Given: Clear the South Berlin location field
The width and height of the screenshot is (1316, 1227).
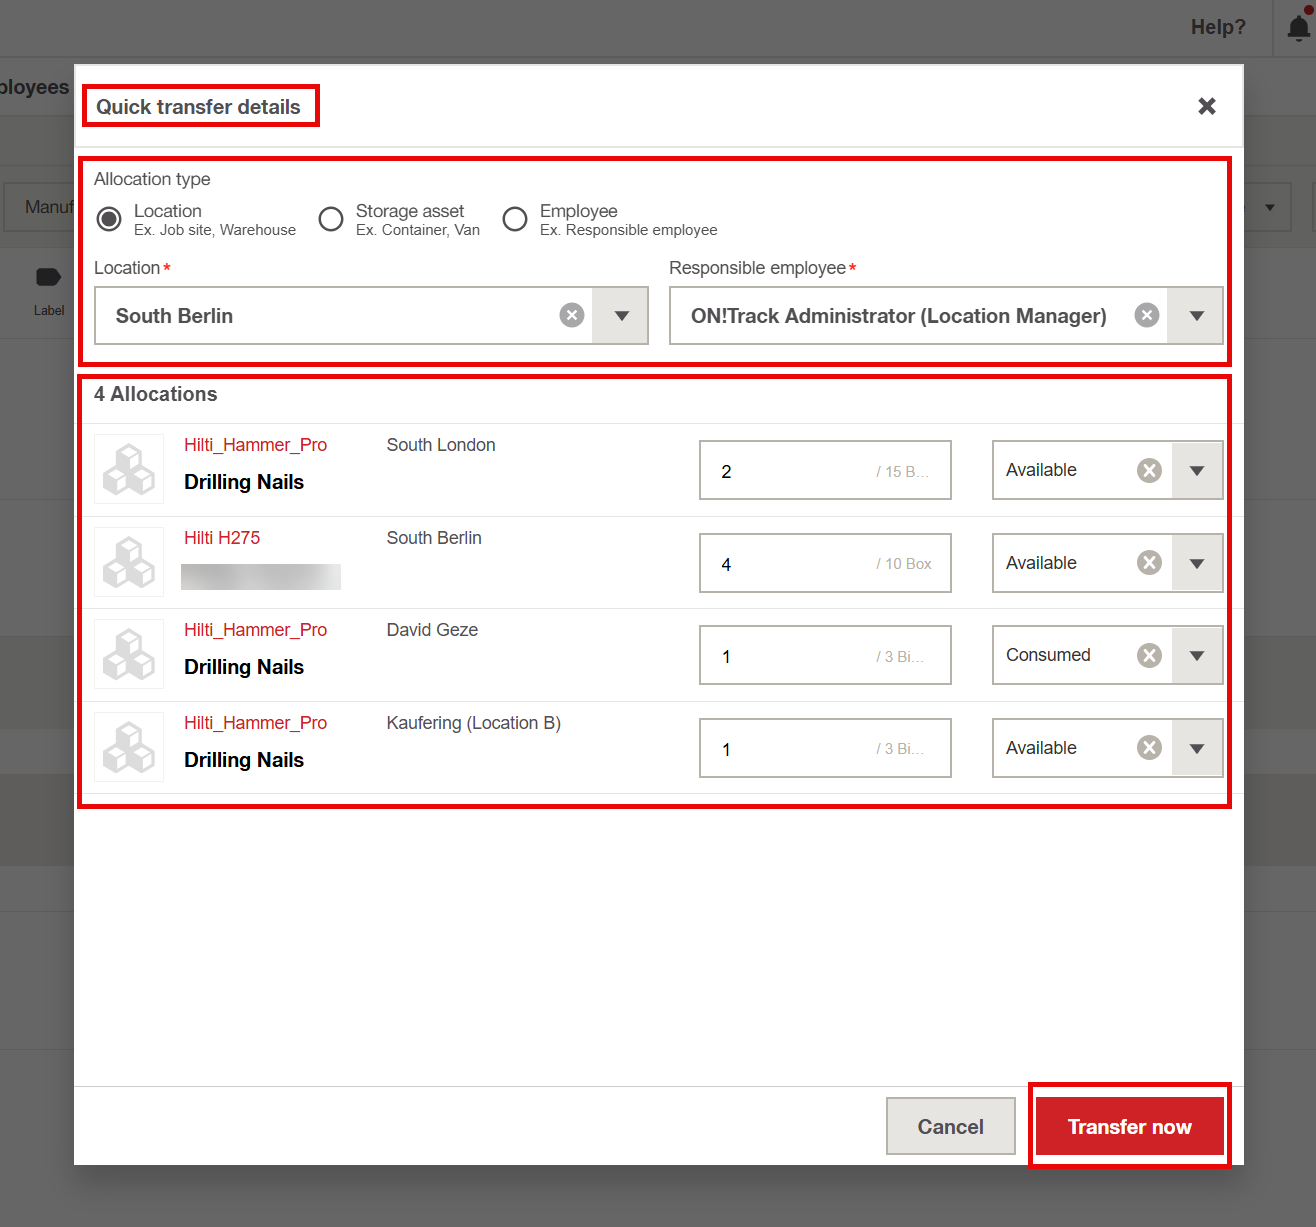Looking at the screenshot, I should [572, 315].
